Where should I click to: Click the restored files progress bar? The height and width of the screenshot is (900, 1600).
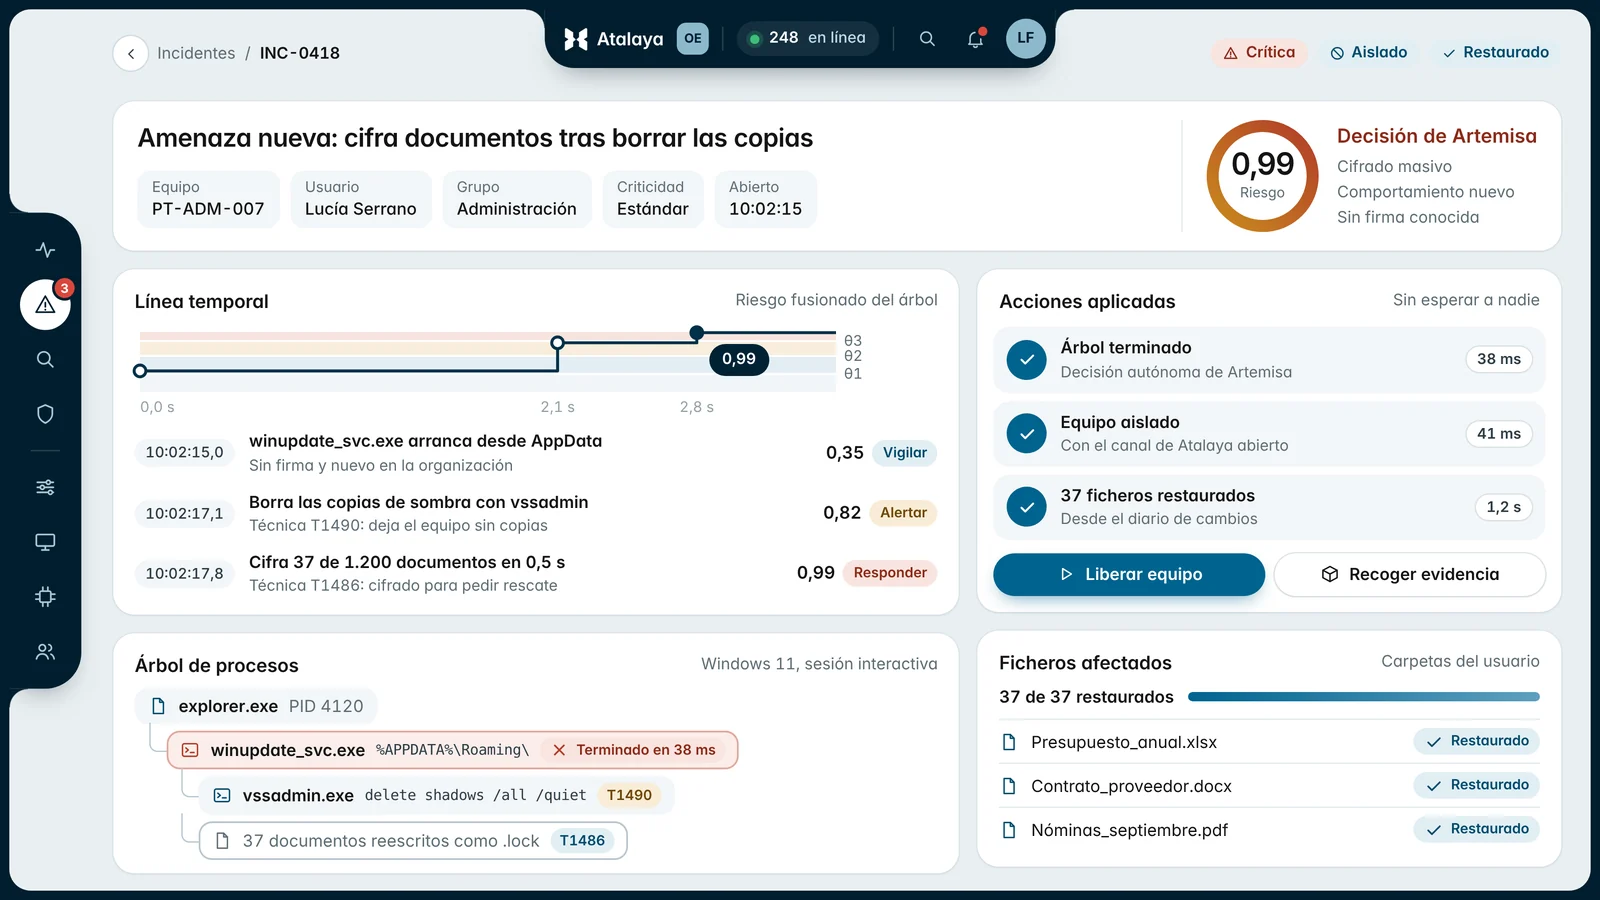(x=1364, y=697)
